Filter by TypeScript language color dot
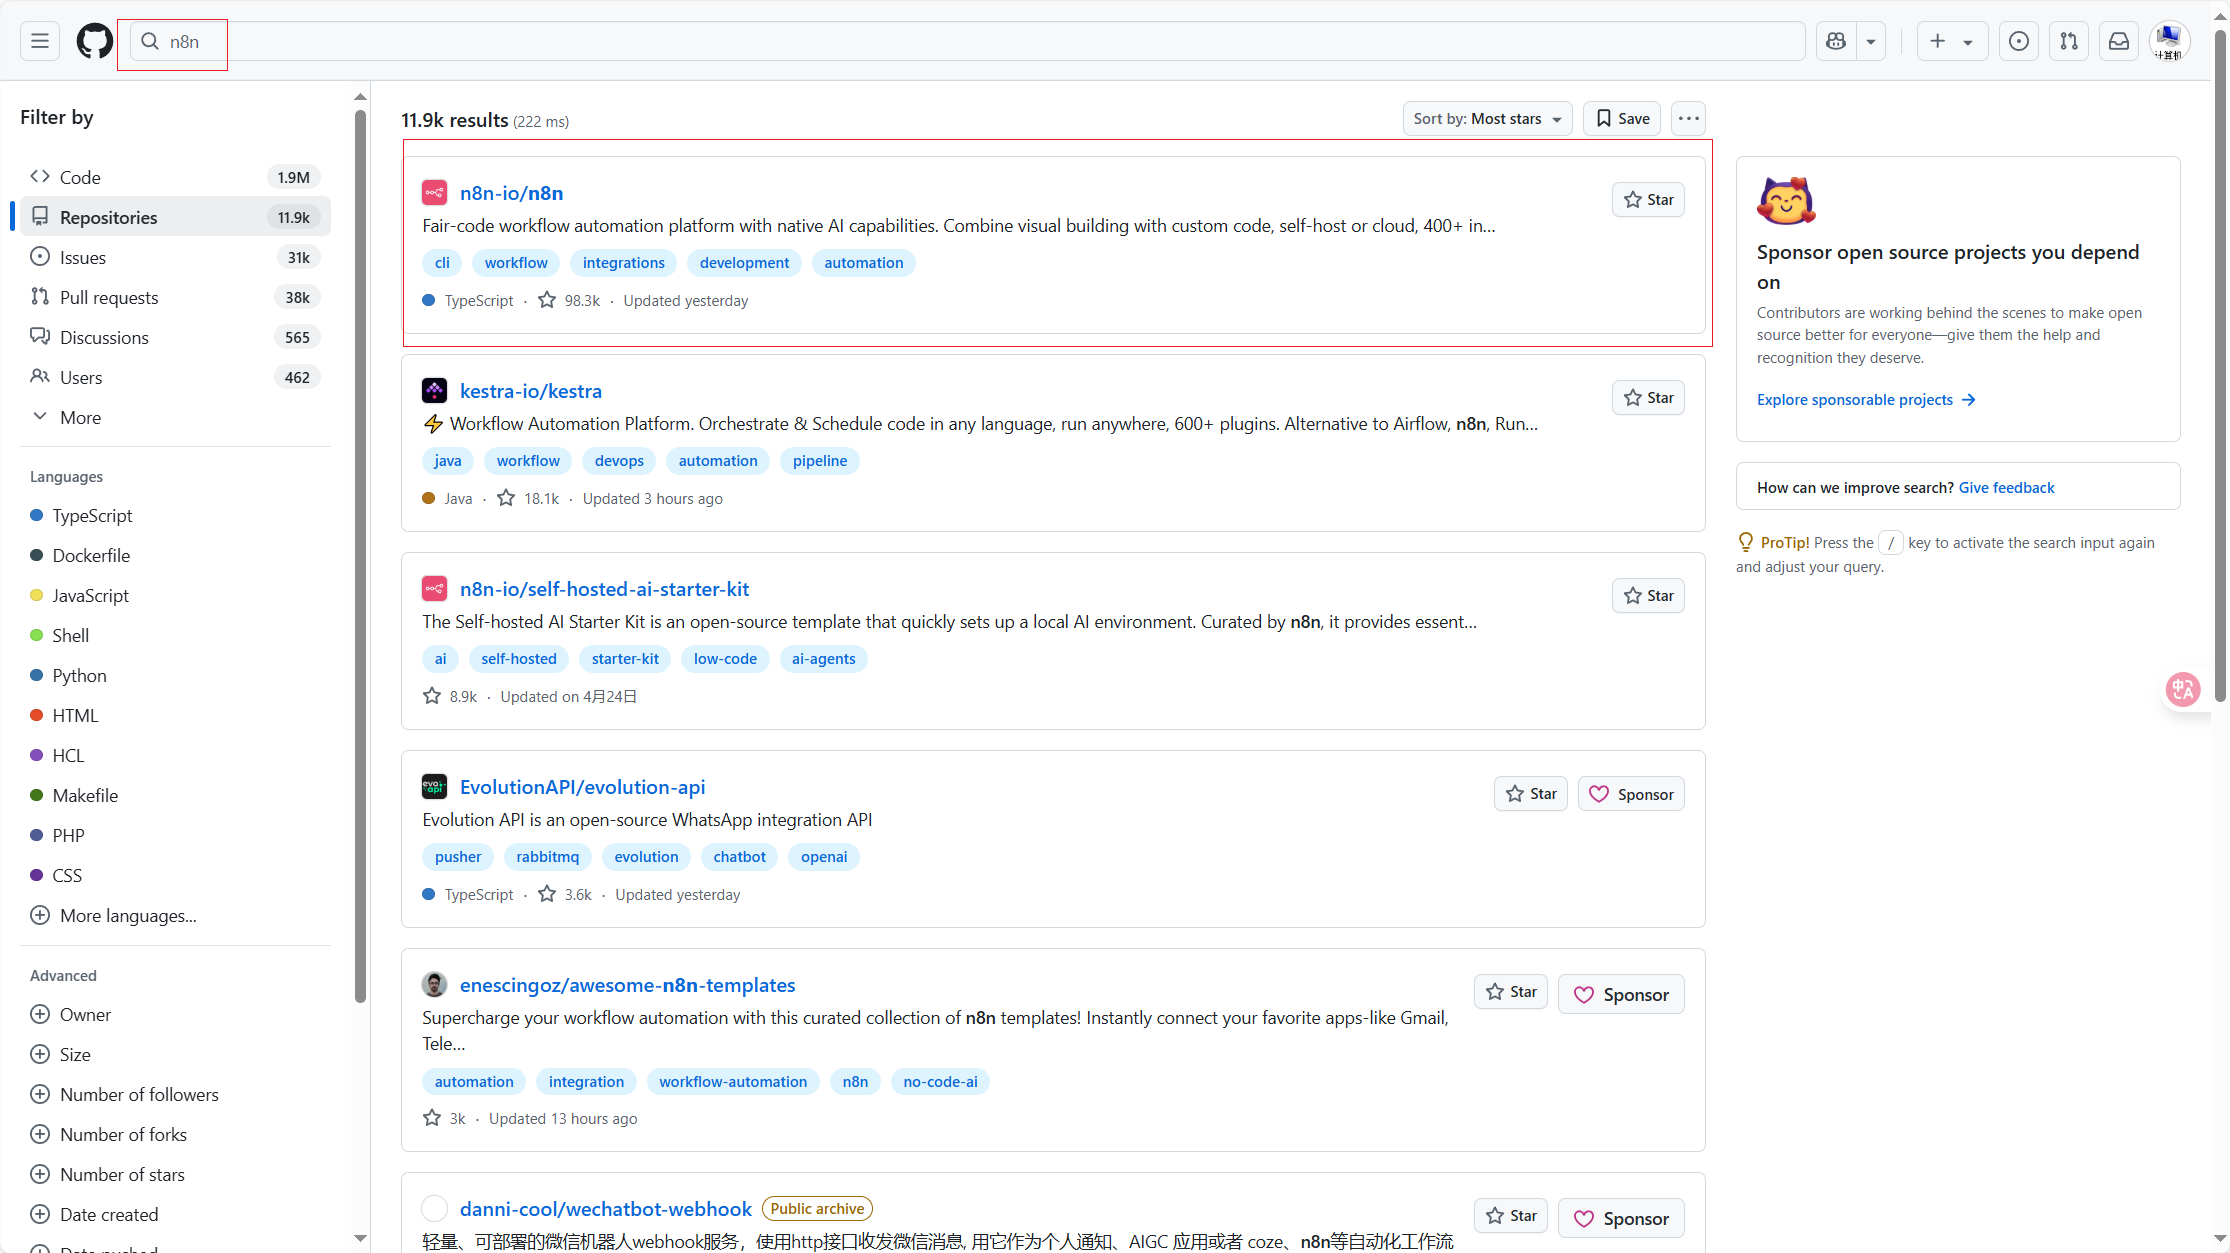This screenshot has width=2230, height=1253. [x=37, y=516]
